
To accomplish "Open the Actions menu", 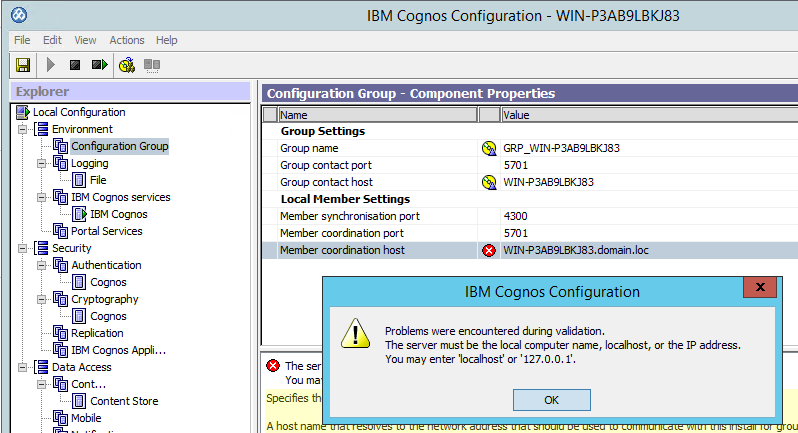I will (127, 40).
